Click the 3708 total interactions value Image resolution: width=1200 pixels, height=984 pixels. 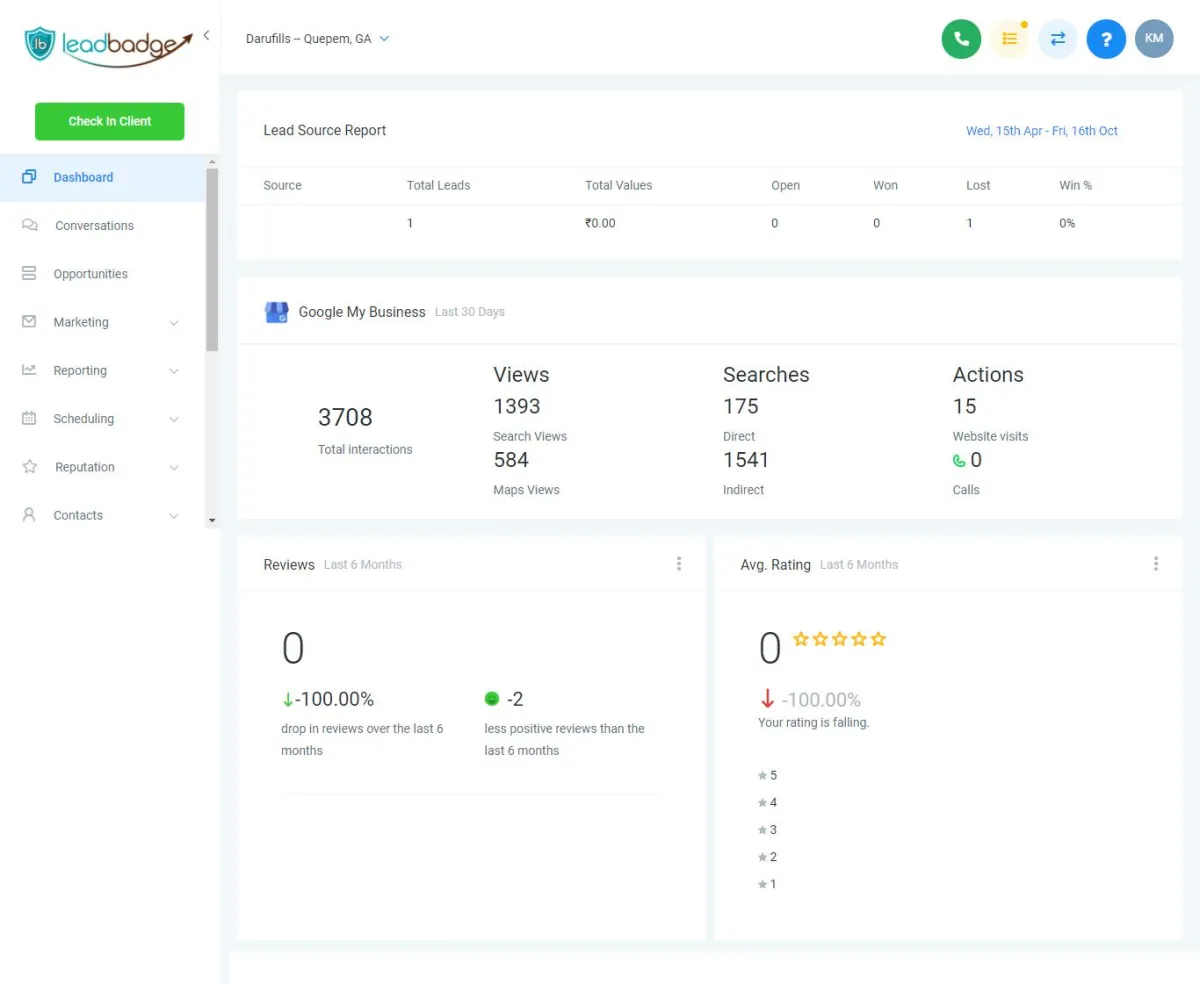pos(345,417)
